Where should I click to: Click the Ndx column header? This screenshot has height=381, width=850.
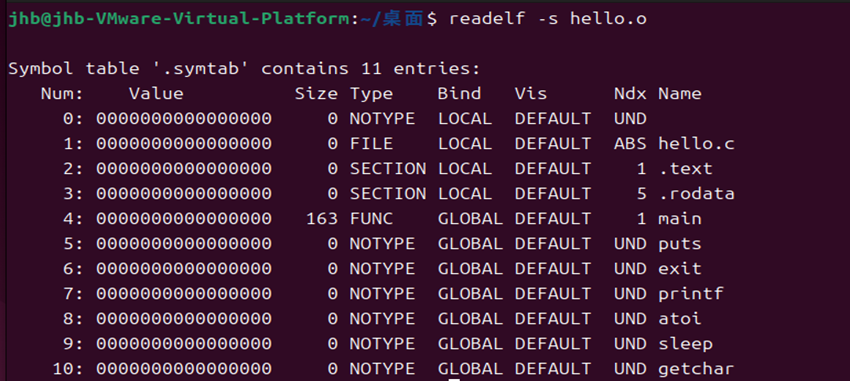(630, 94)
